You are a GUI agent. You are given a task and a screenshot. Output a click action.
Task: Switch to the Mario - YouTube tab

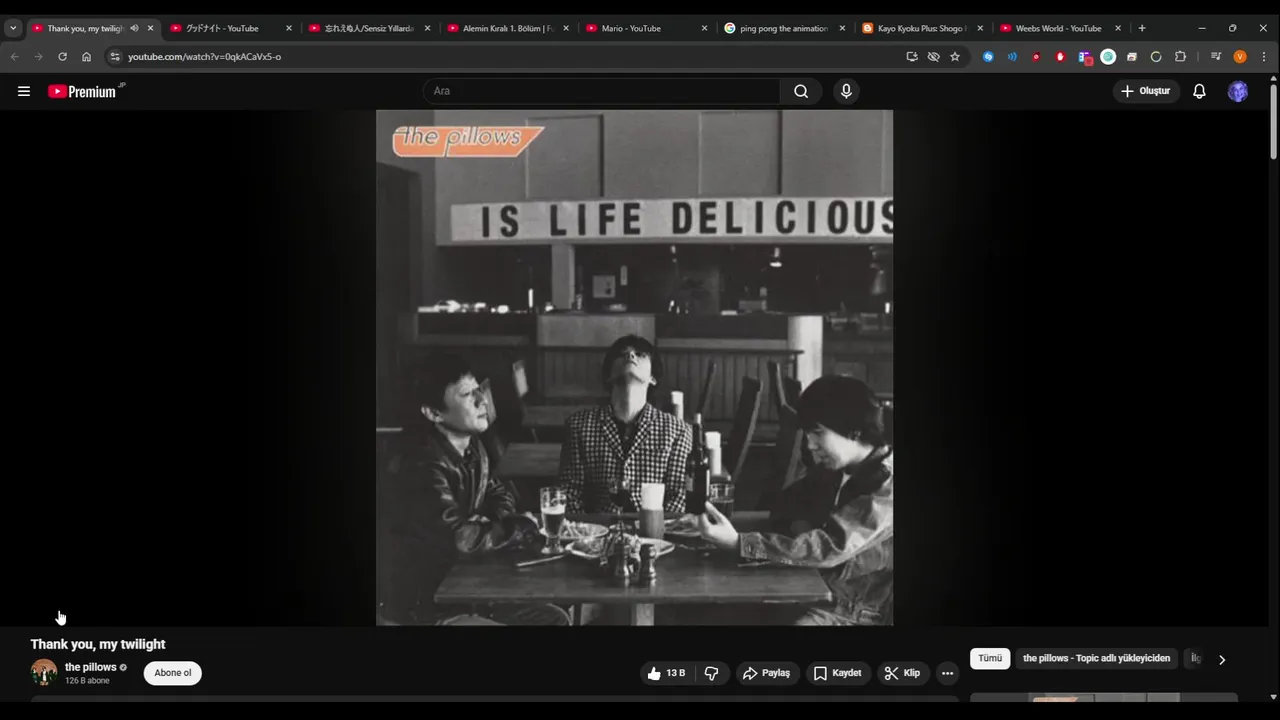(647, 28)
